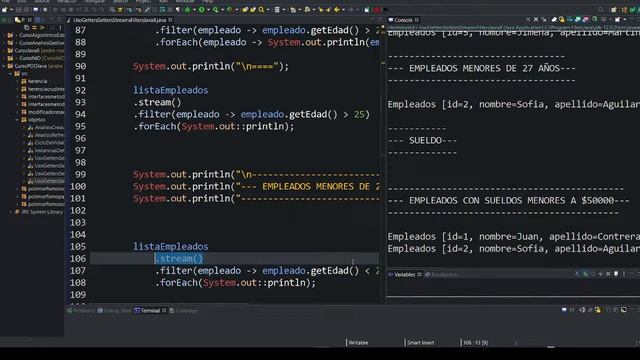Screen dimensions: 640x360
Task: Click the Collapse All icon in Package Explorer
Action: click(27, 27)
